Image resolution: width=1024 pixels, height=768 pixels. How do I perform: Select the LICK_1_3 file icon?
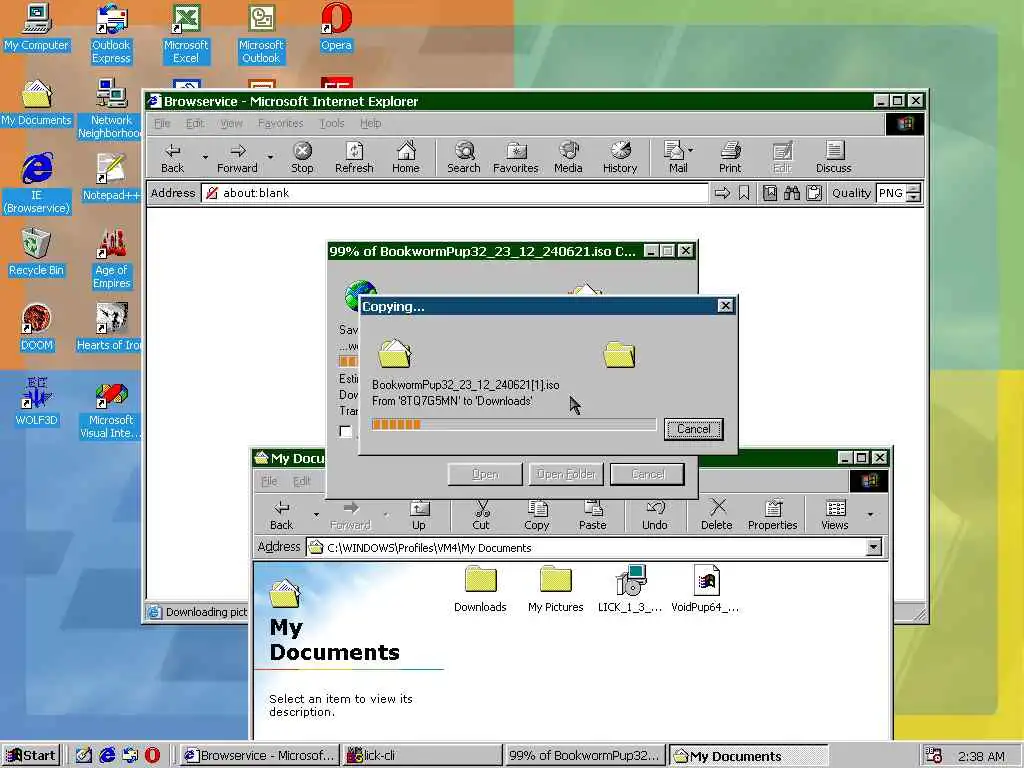(x=630, y=590)
